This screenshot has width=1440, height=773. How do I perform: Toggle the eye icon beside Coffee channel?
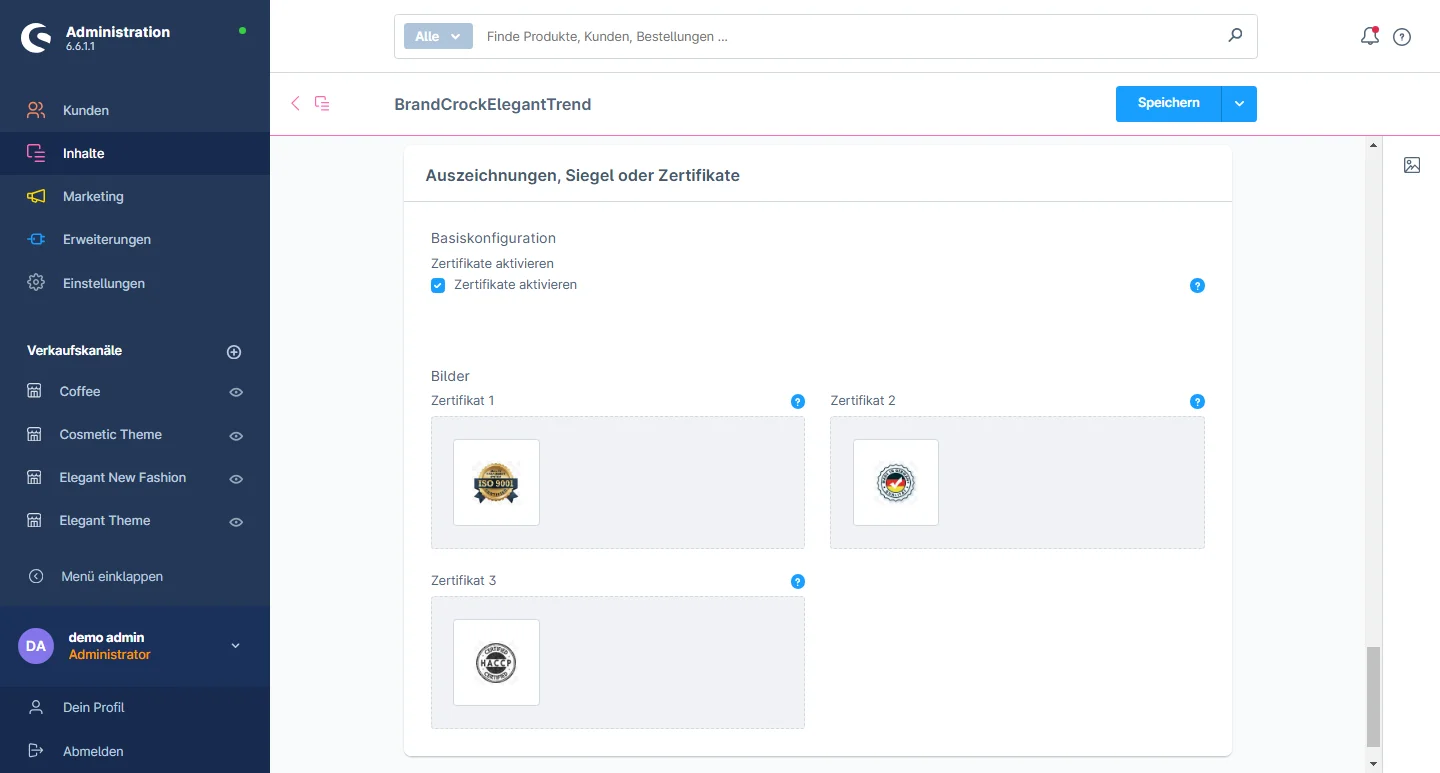coord(236,392)
